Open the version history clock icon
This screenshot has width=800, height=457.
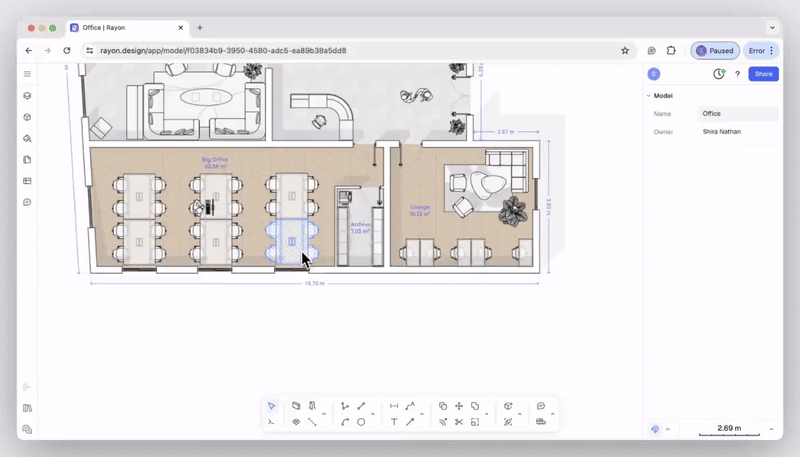(719, 74)
